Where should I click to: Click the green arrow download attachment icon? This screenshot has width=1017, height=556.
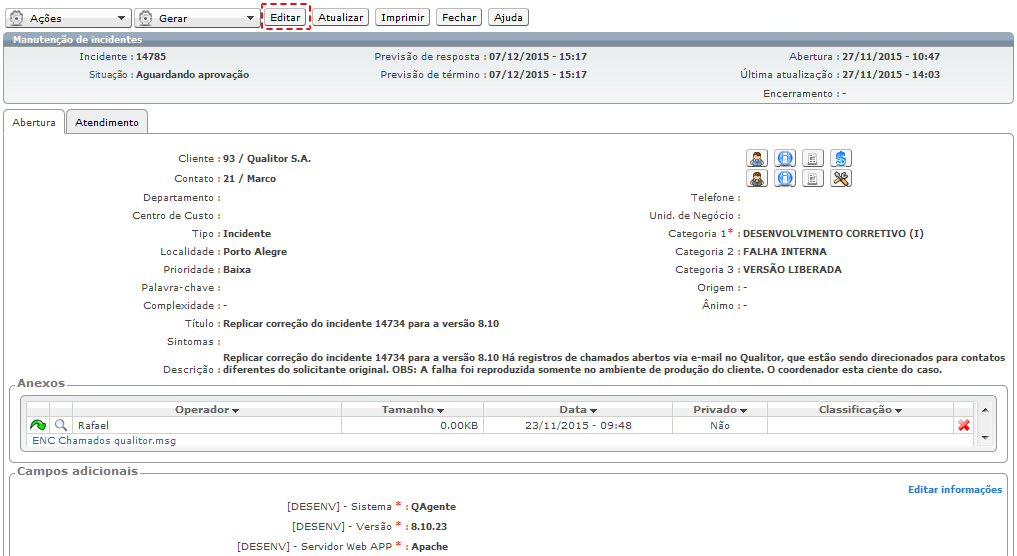point(38,425)
